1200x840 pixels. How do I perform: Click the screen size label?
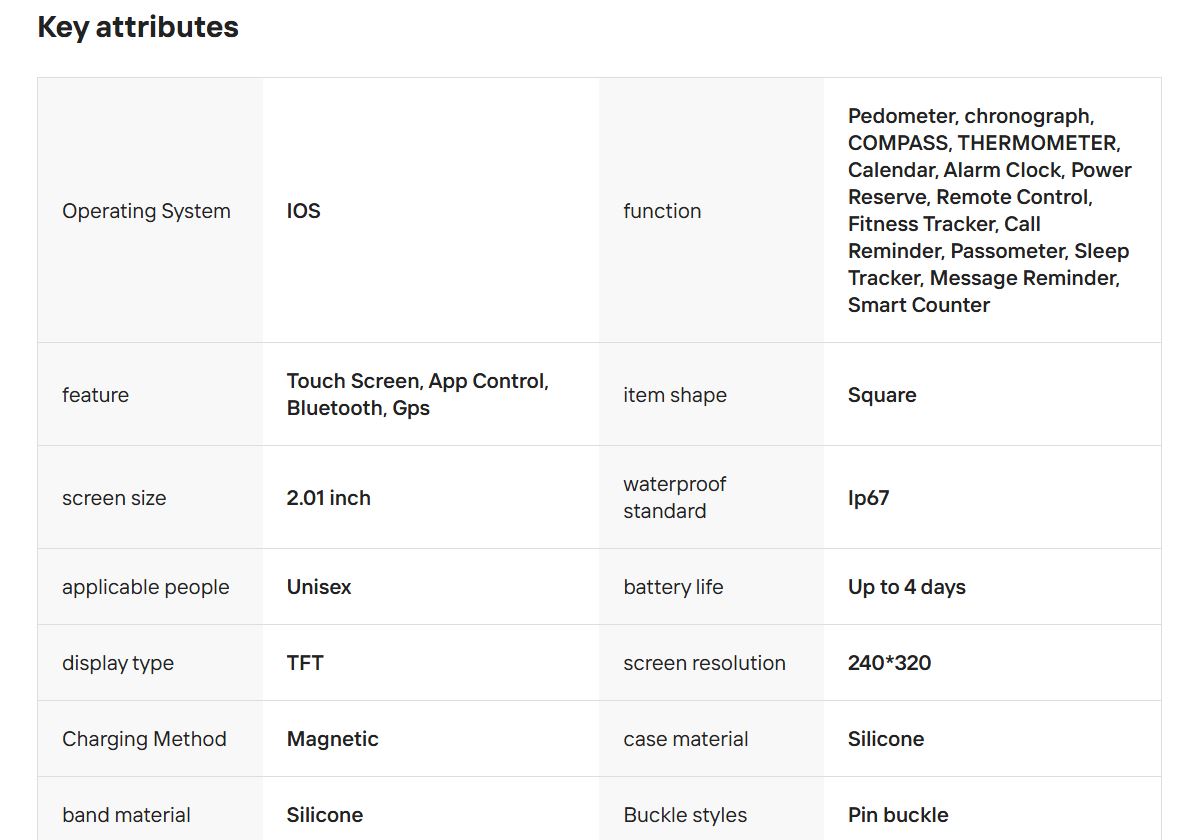[x=114, y=498]
